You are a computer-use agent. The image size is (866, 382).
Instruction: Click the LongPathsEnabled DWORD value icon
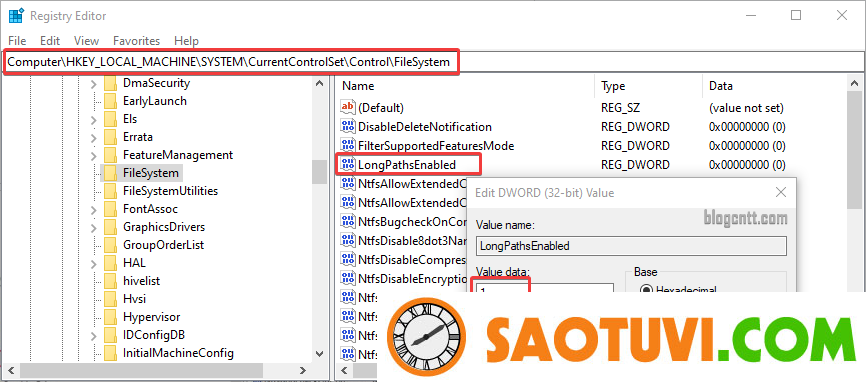pos(347,165)
